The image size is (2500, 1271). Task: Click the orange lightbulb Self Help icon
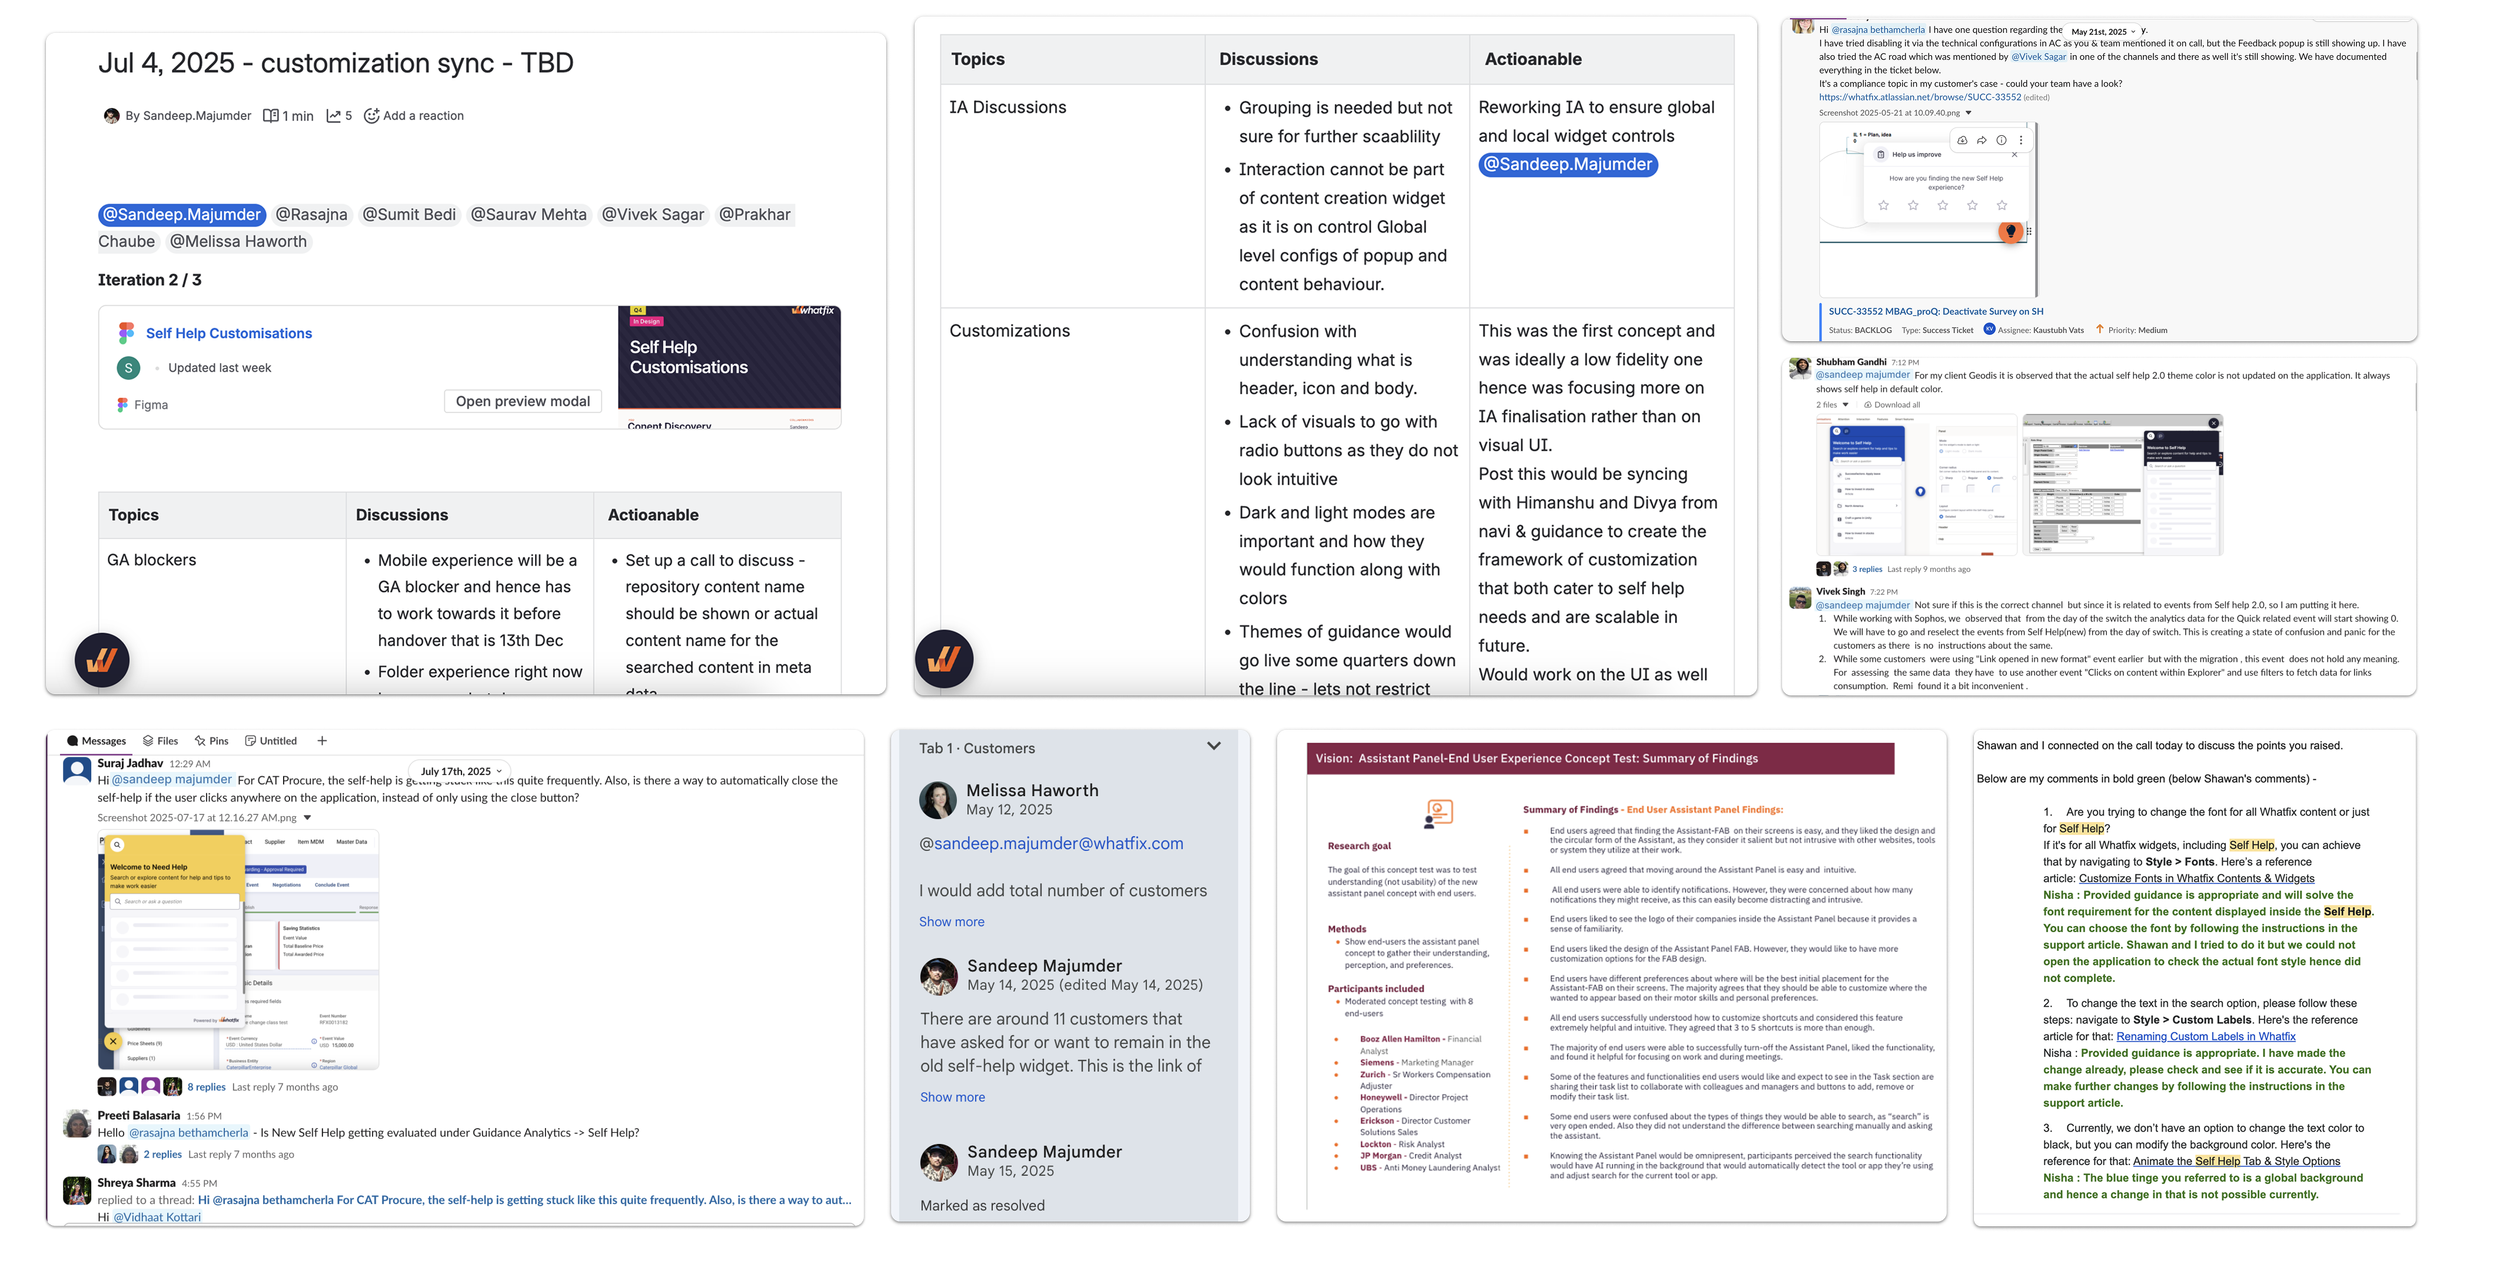coord(2010,232)
